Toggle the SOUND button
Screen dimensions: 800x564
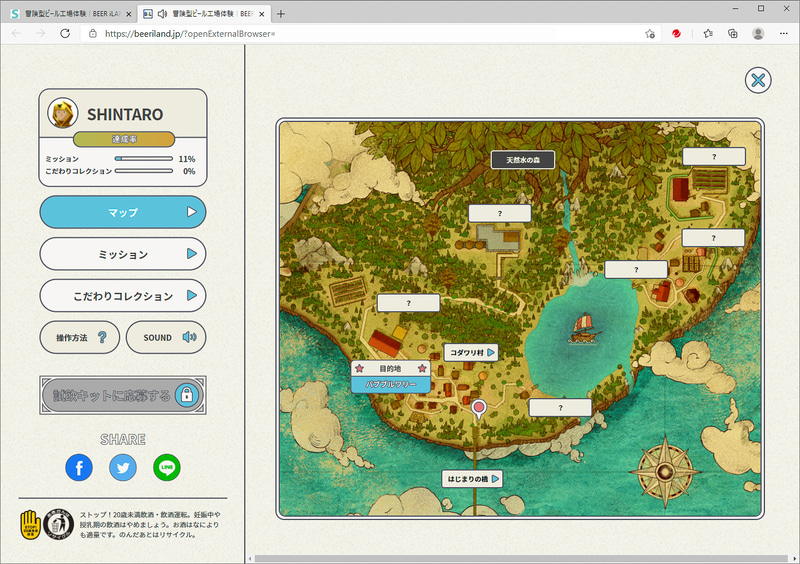(x=166, y=337)
